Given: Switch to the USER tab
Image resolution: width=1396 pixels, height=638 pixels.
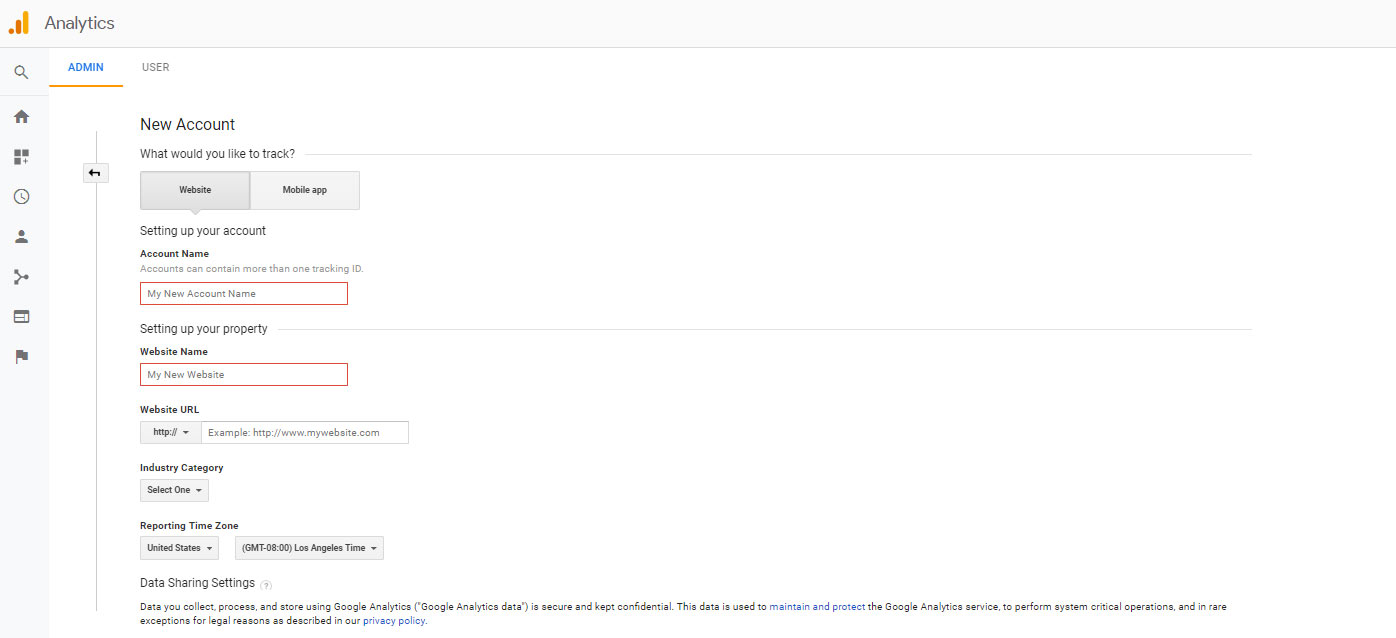Looking at the screenshot, I should 156,67.
